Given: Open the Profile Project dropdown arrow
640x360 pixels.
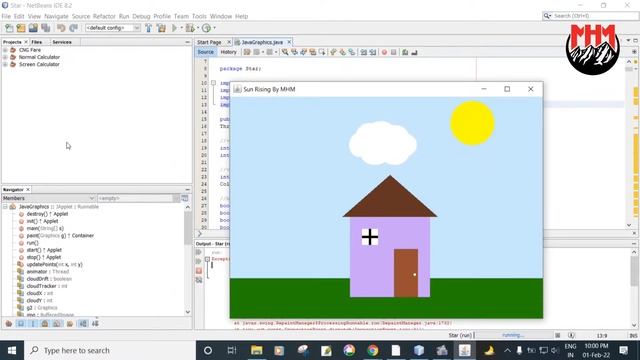Looking at the screenshot, I should click(x=214, y=28).
